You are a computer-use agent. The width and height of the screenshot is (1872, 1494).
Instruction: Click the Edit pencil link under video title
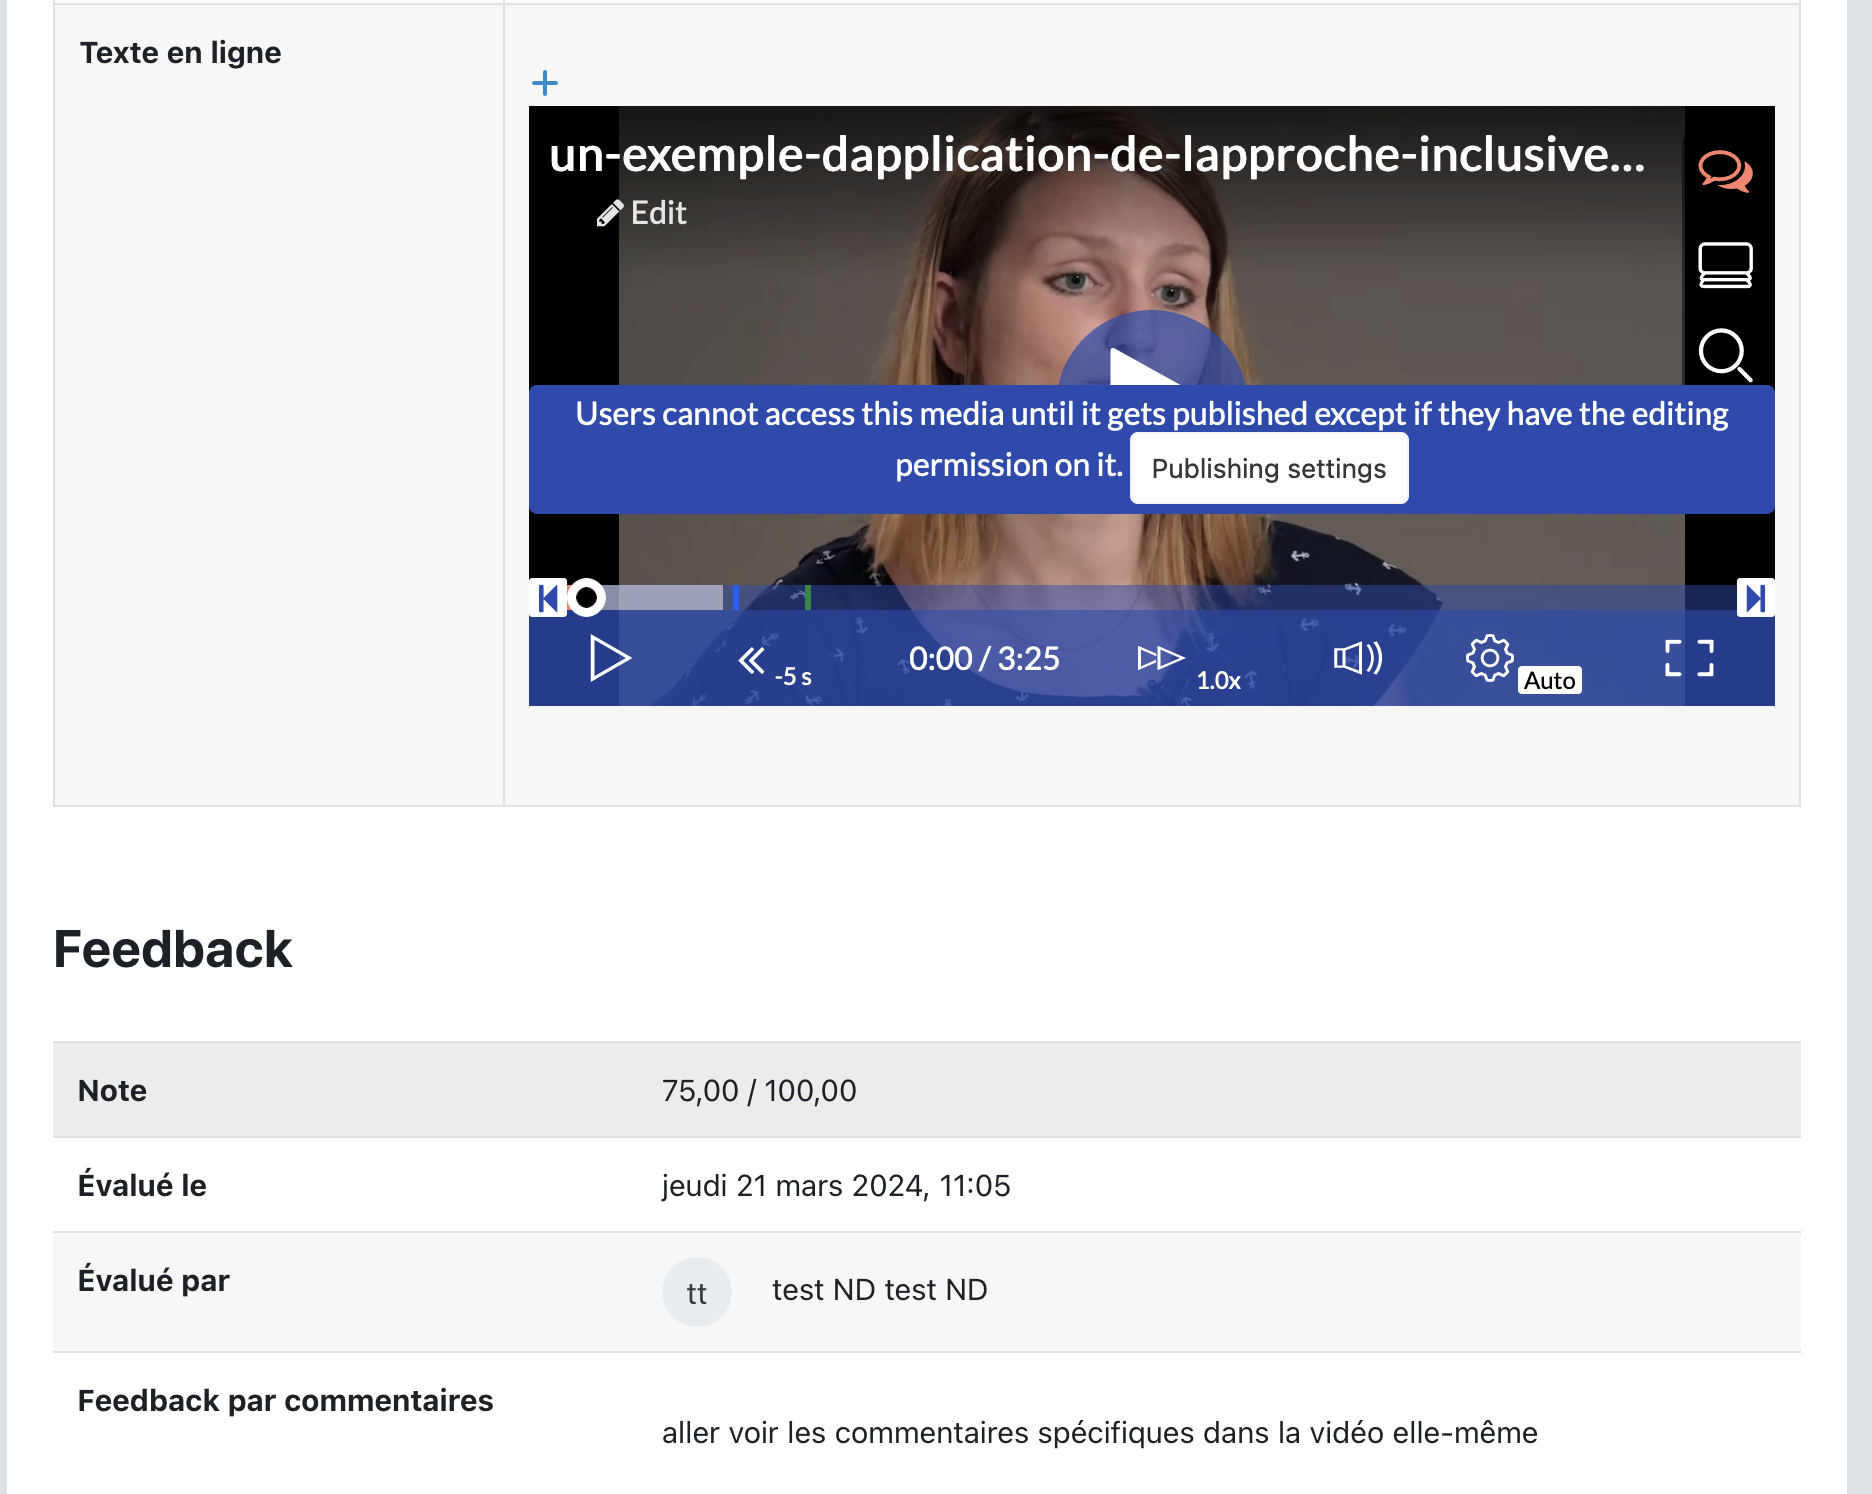(x=642, y=213)
